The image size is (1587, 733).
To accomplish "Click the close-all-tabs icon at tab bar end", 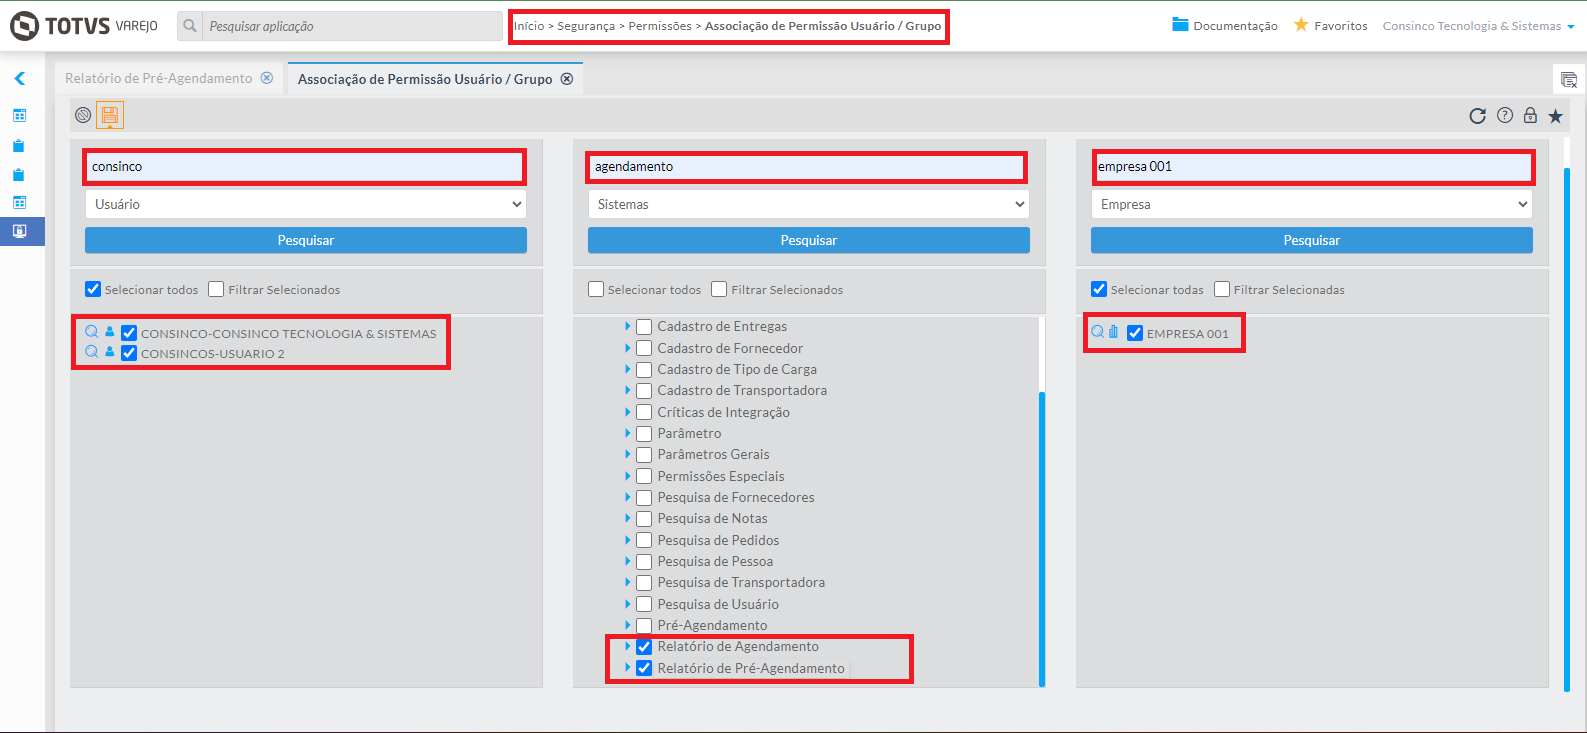I will [x=1568, y=80].
